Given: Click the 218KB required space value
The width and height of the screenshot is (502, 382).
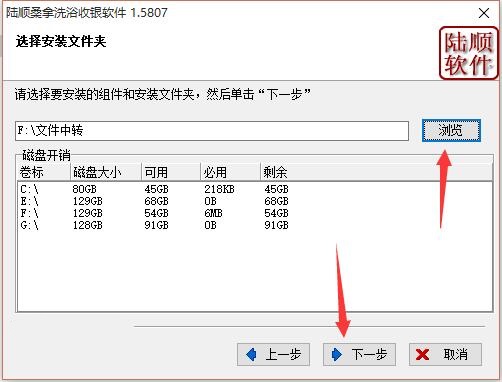Looking at the screenshot, I should [219, 189].
